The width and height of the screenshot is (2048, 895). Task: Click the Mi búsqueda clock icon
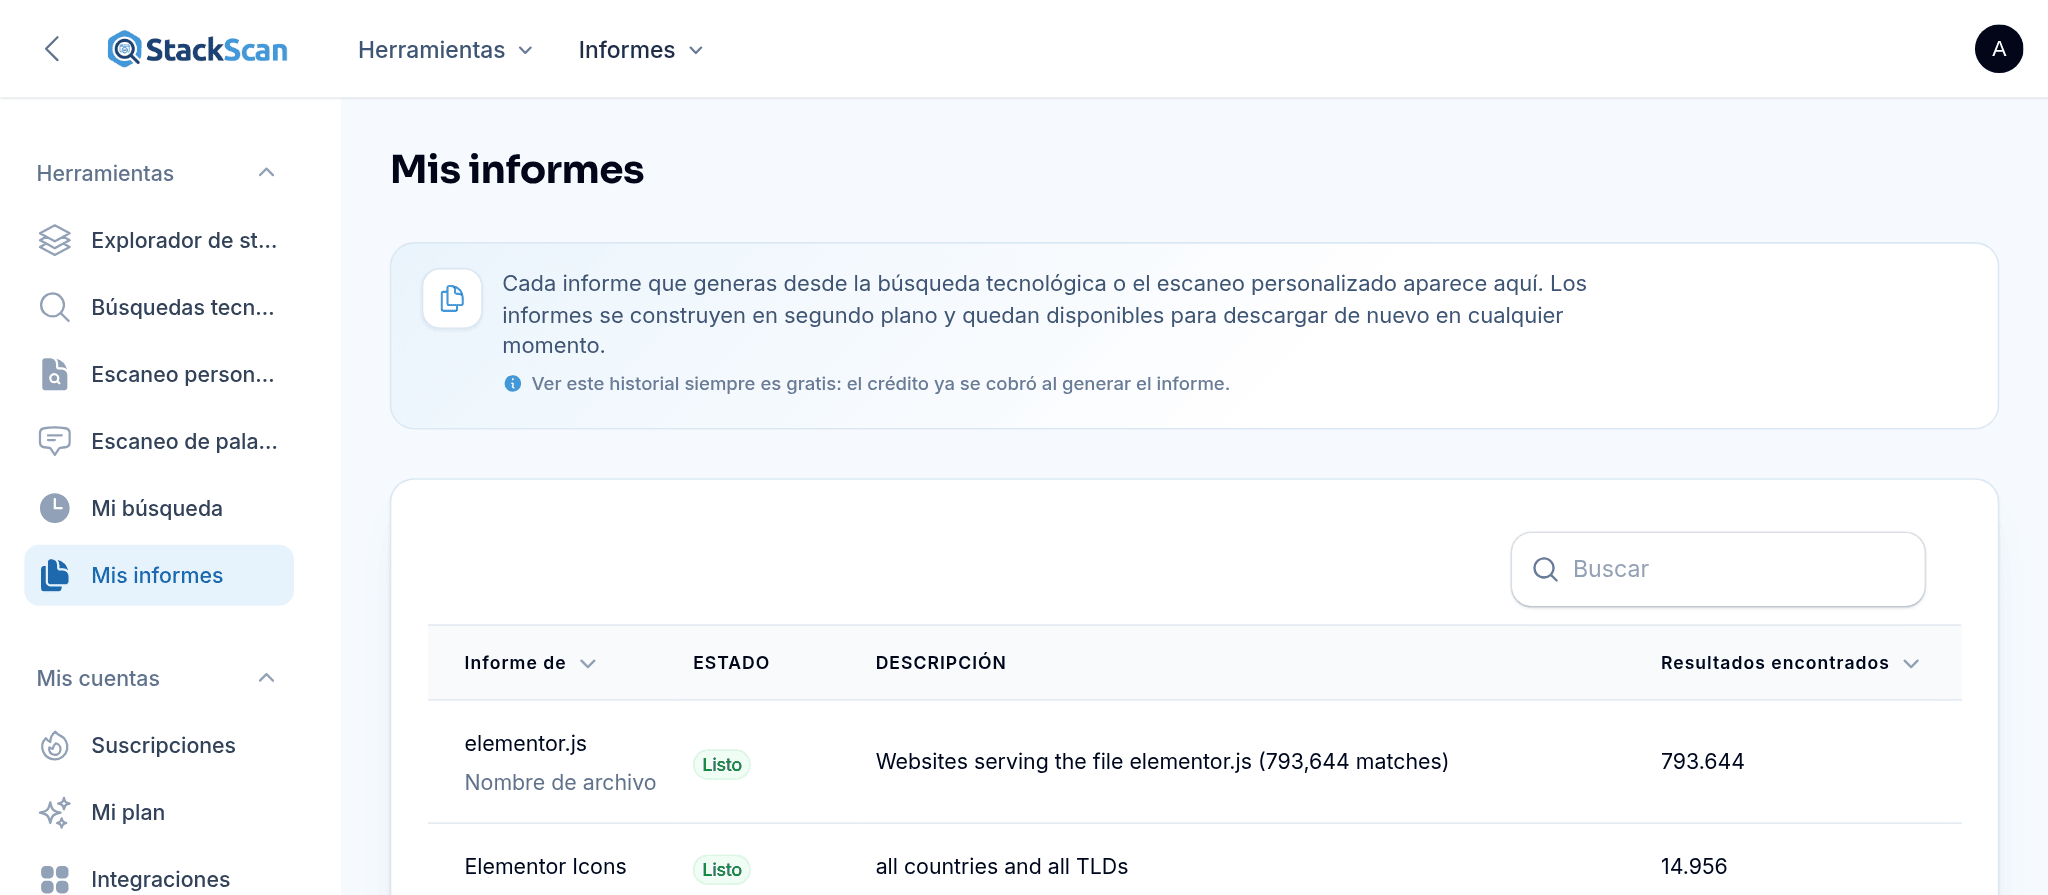point(55,508)
